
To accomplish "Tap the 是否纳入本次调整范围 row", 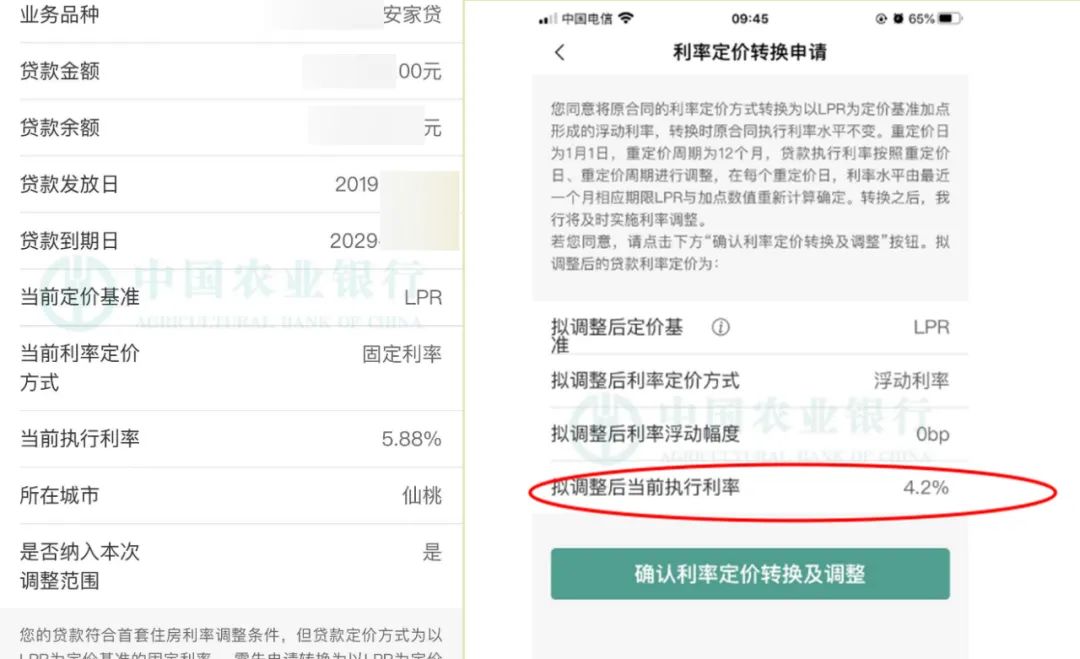I will [230, 566].
